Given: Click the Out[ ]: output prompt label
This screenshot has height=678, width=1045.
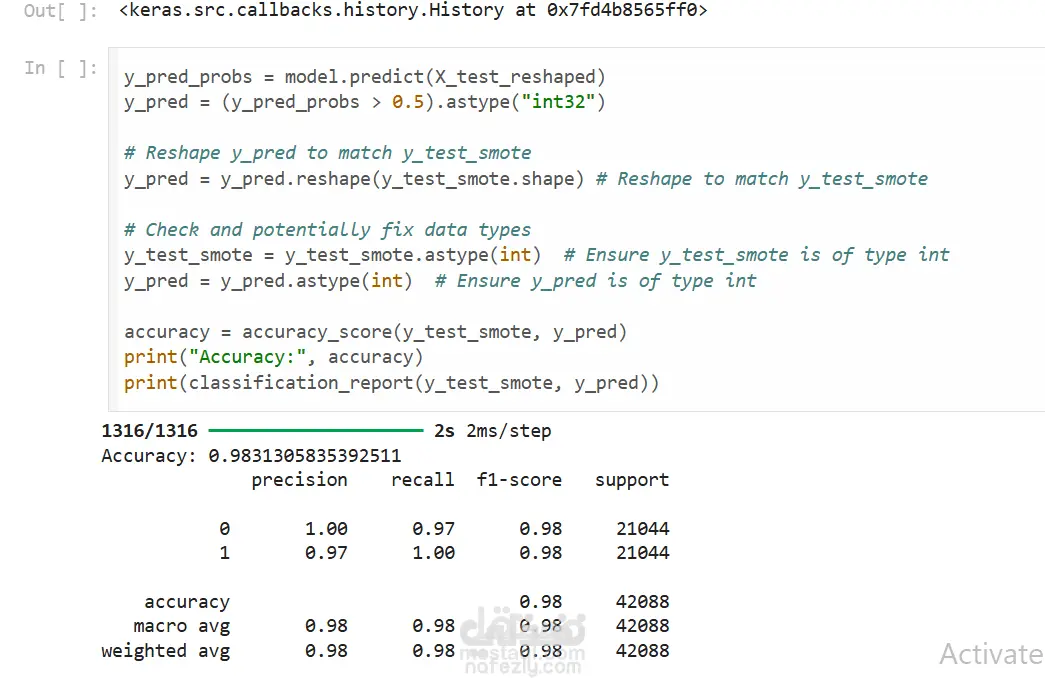Looking at the screenshot, I should tap(61, 11).
